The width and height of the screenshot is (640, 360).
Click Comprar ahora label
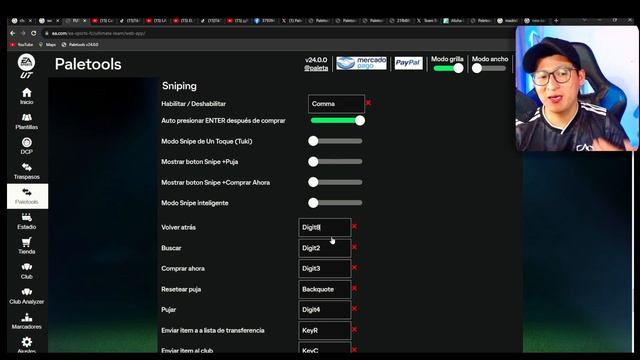pos(183,269)
